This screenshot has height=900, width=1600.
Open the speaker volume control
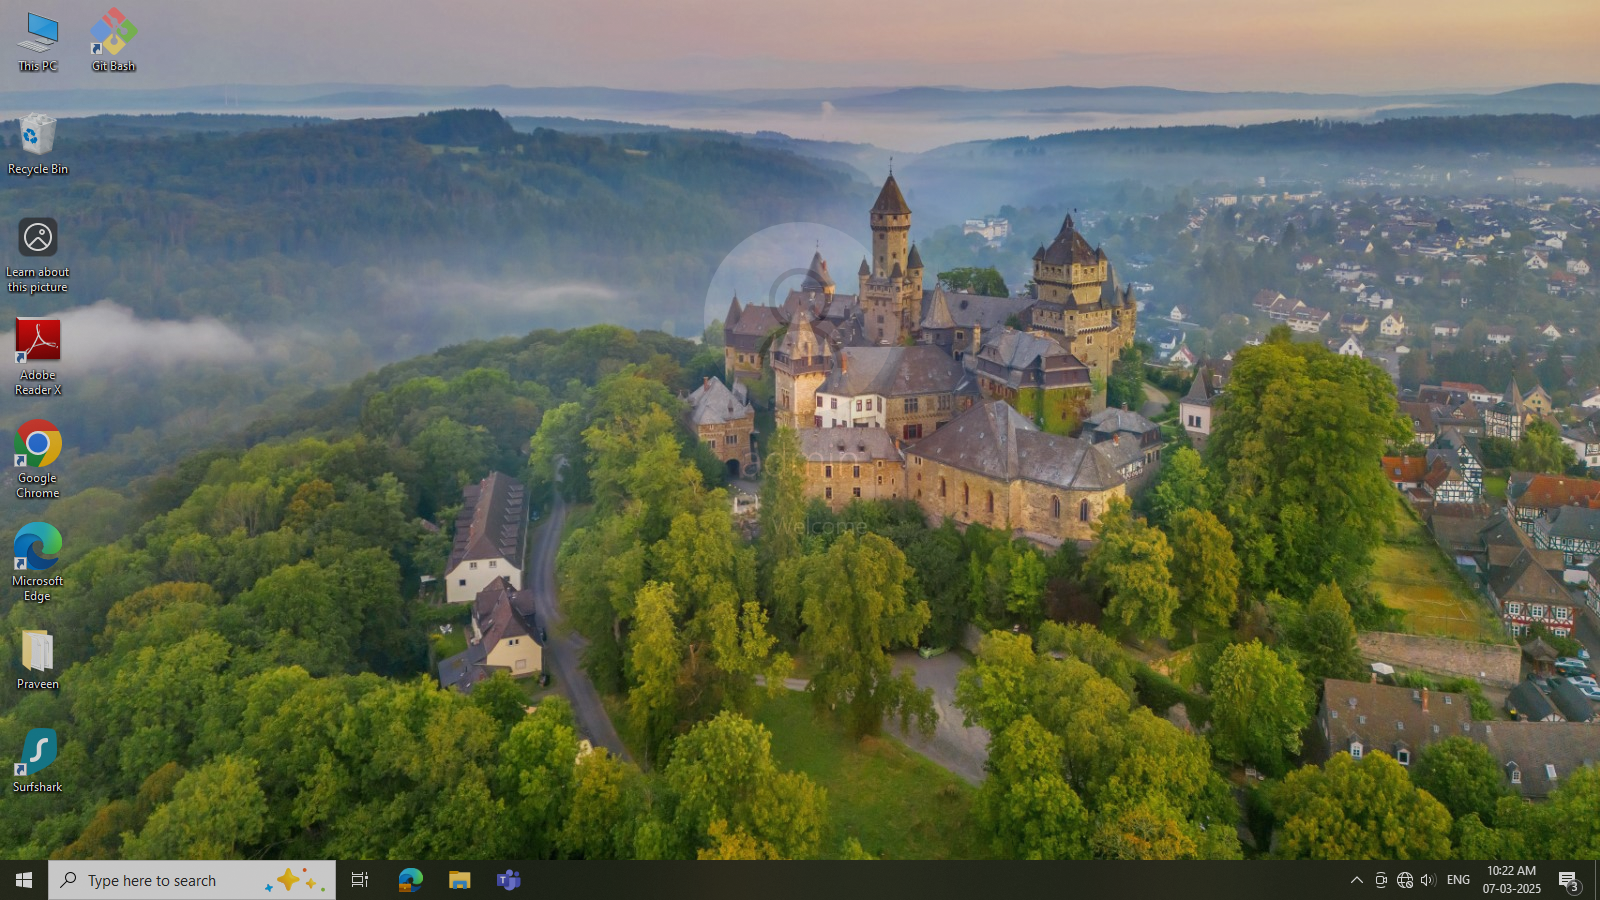(x=1428, y=880)
